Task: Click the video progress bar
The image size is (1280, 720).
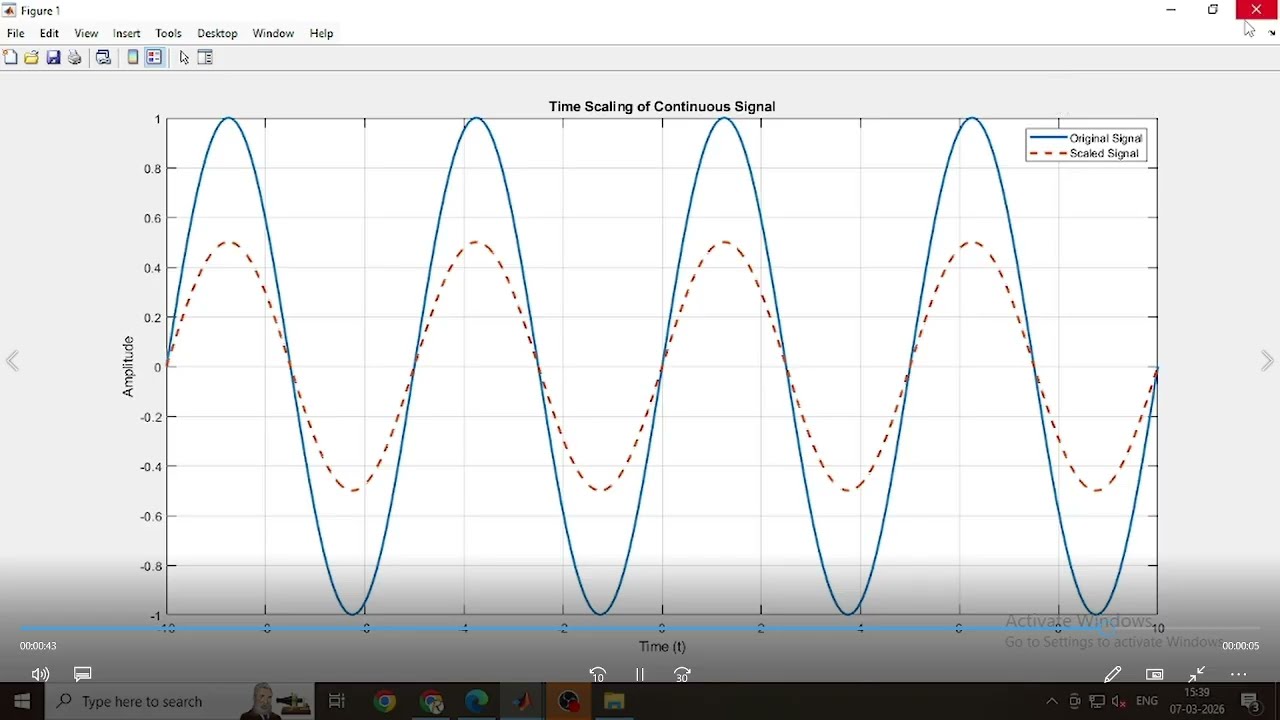Action: (640, 629)
